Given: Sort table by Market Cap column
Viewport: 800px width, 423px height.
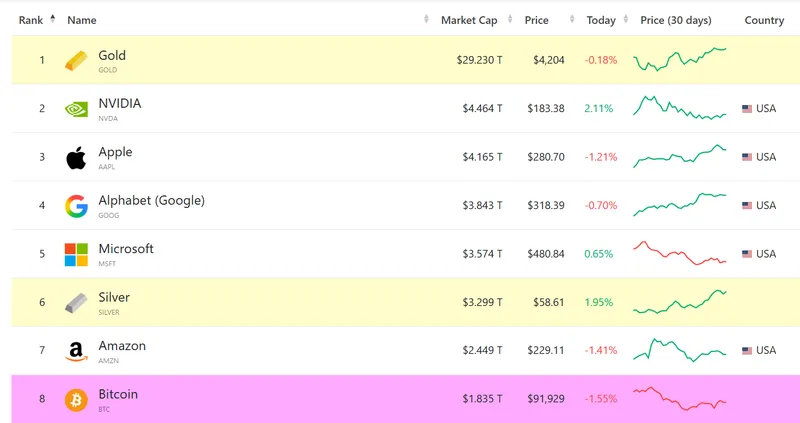Looking at the screenshot, I should coord(471,20).
